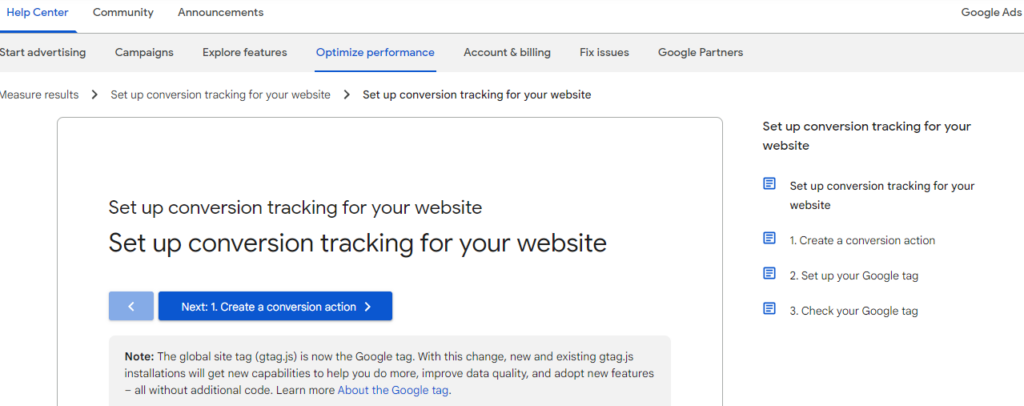This screenshot has height=406, width=1024.
Task: Go to Fix issues section
Action: [x=604, y=52]
